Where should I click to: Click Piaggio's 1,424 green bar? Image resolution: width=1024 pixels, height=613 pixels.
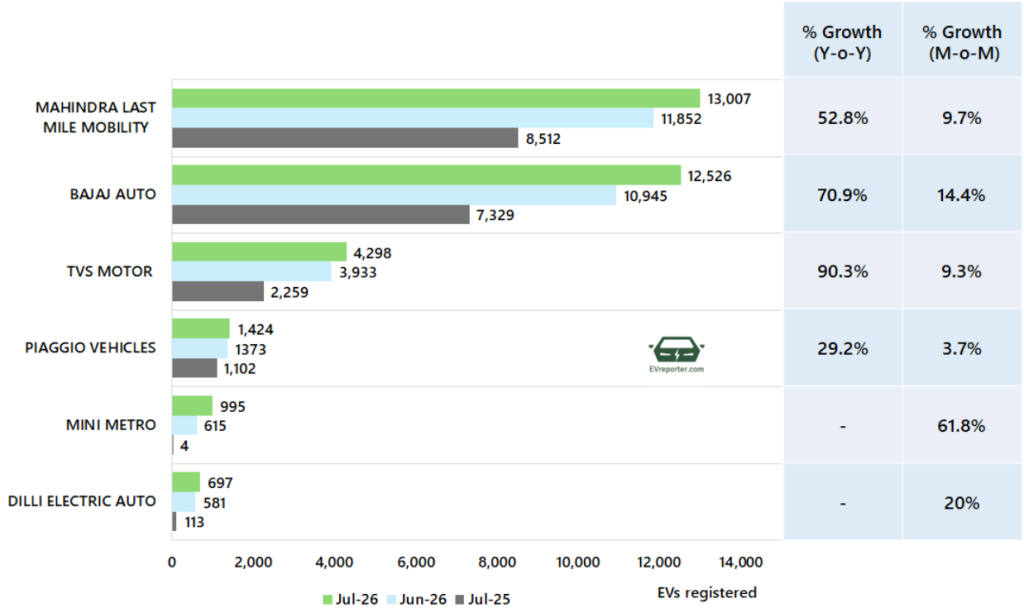pos(201,328)
